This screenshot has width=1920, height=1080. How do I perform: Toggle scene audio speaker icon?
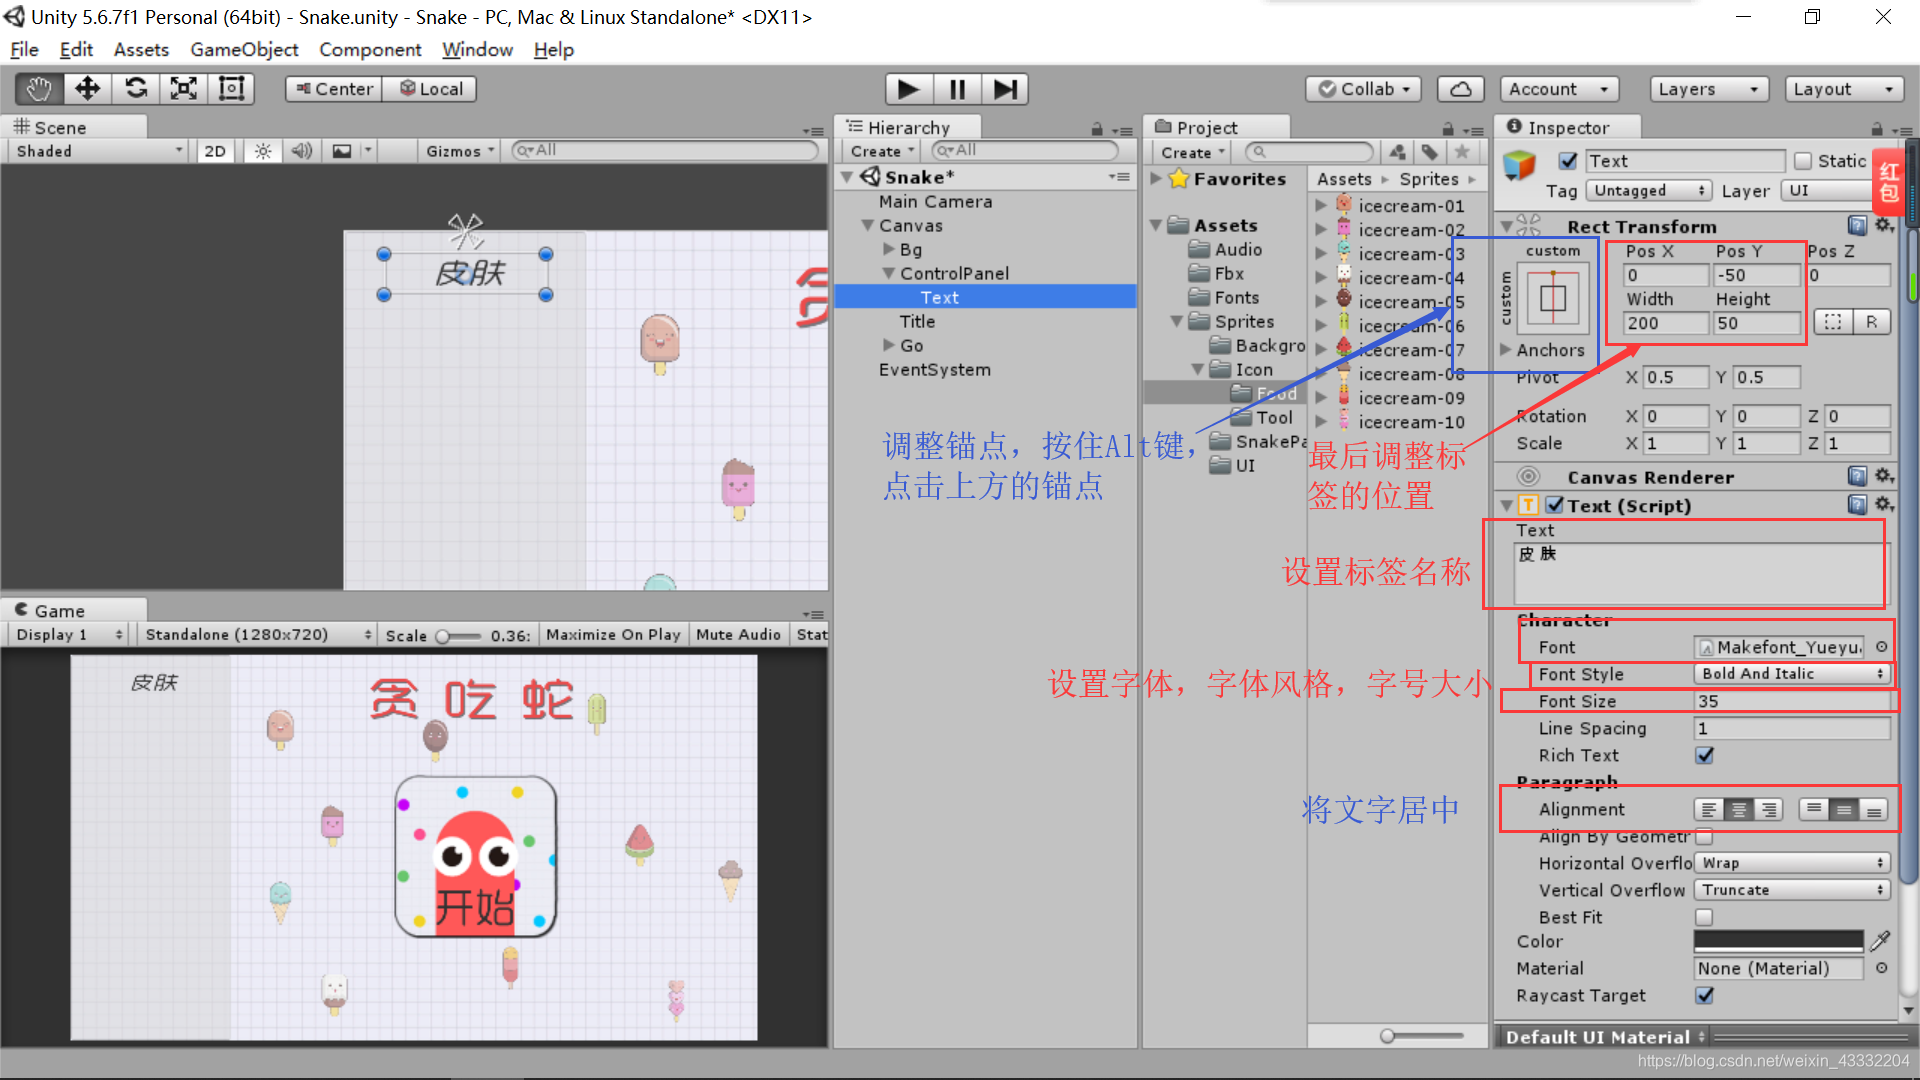[x=301, y=151]
